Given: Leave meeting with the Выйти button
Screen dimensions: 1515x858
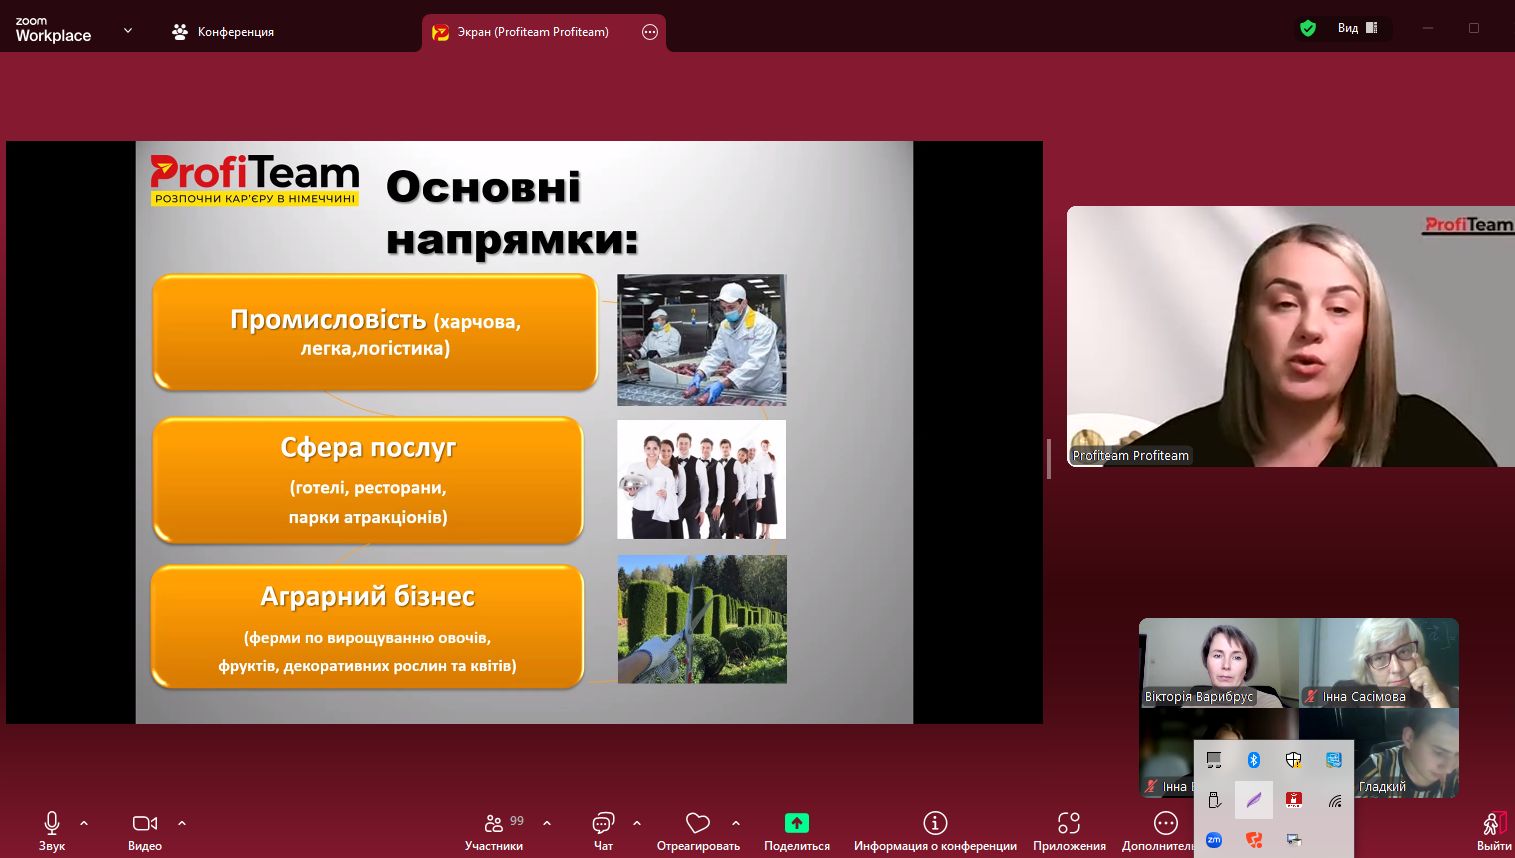Looking at the screenshot, I should [x=1493, y=831].
